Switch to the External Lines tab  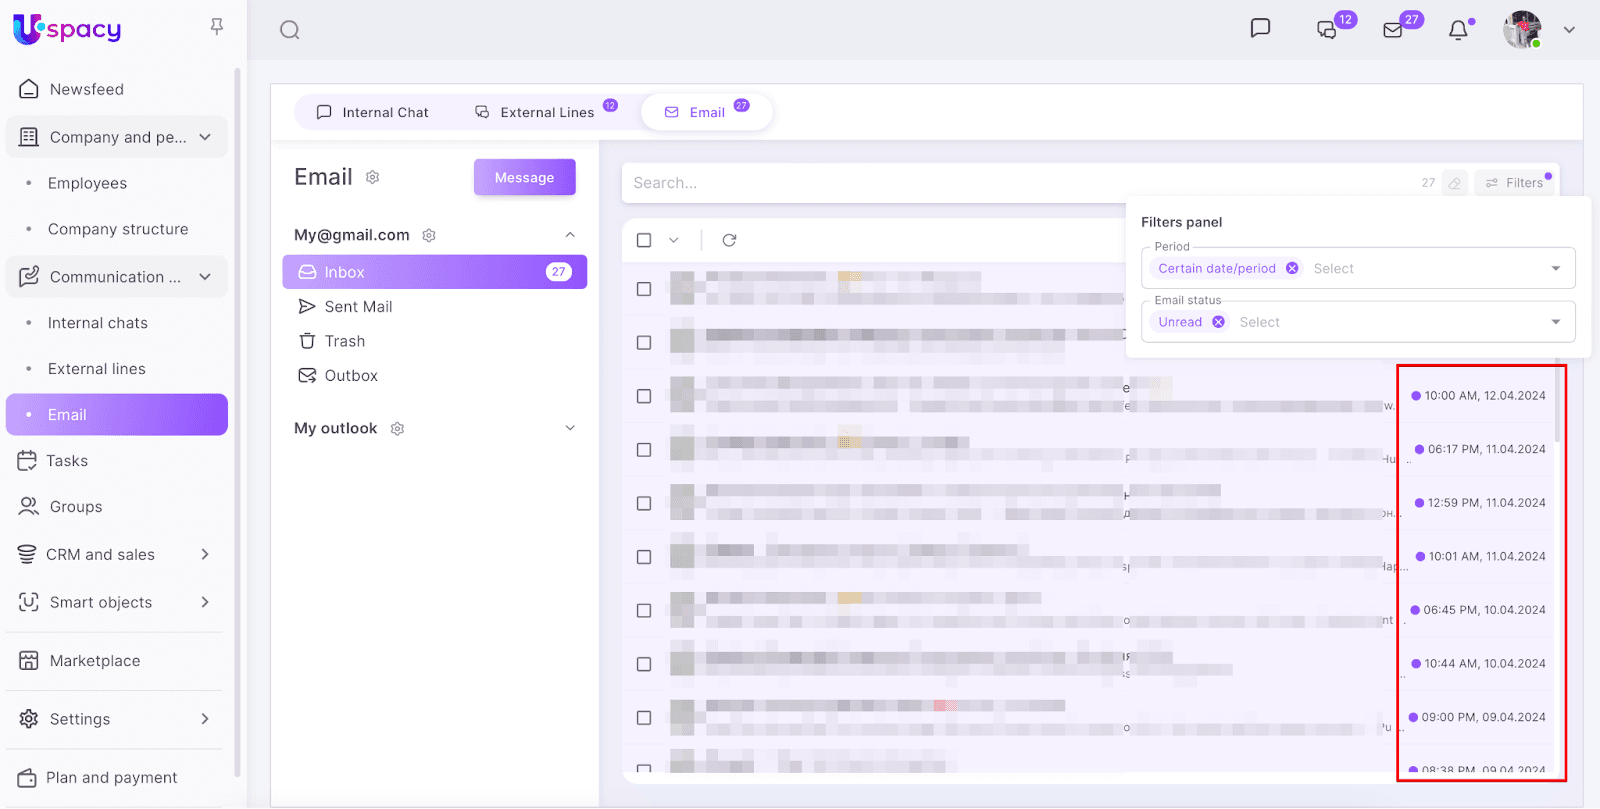click(535, 112)
